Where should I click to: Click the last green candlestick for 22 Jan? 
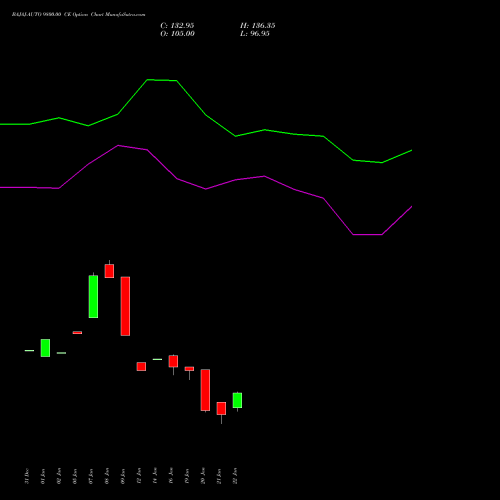point(237,400)
